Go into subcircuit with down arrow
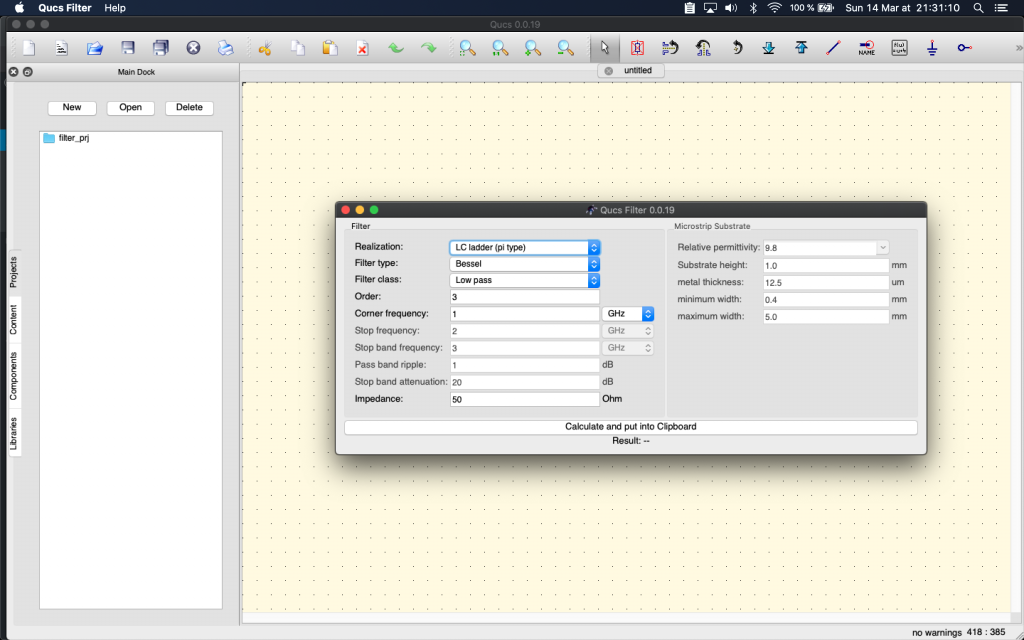Screen dimensions: 1024x640 (769, 48)
